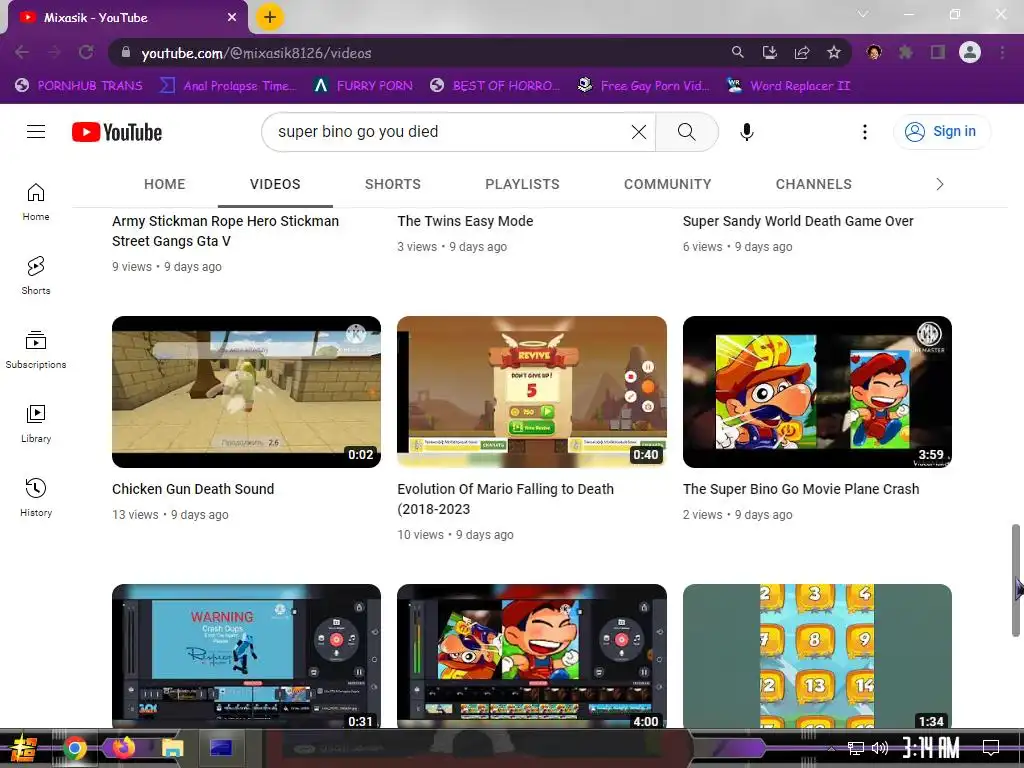Reload the page
Screen dimensions: 1024x768
86,53
